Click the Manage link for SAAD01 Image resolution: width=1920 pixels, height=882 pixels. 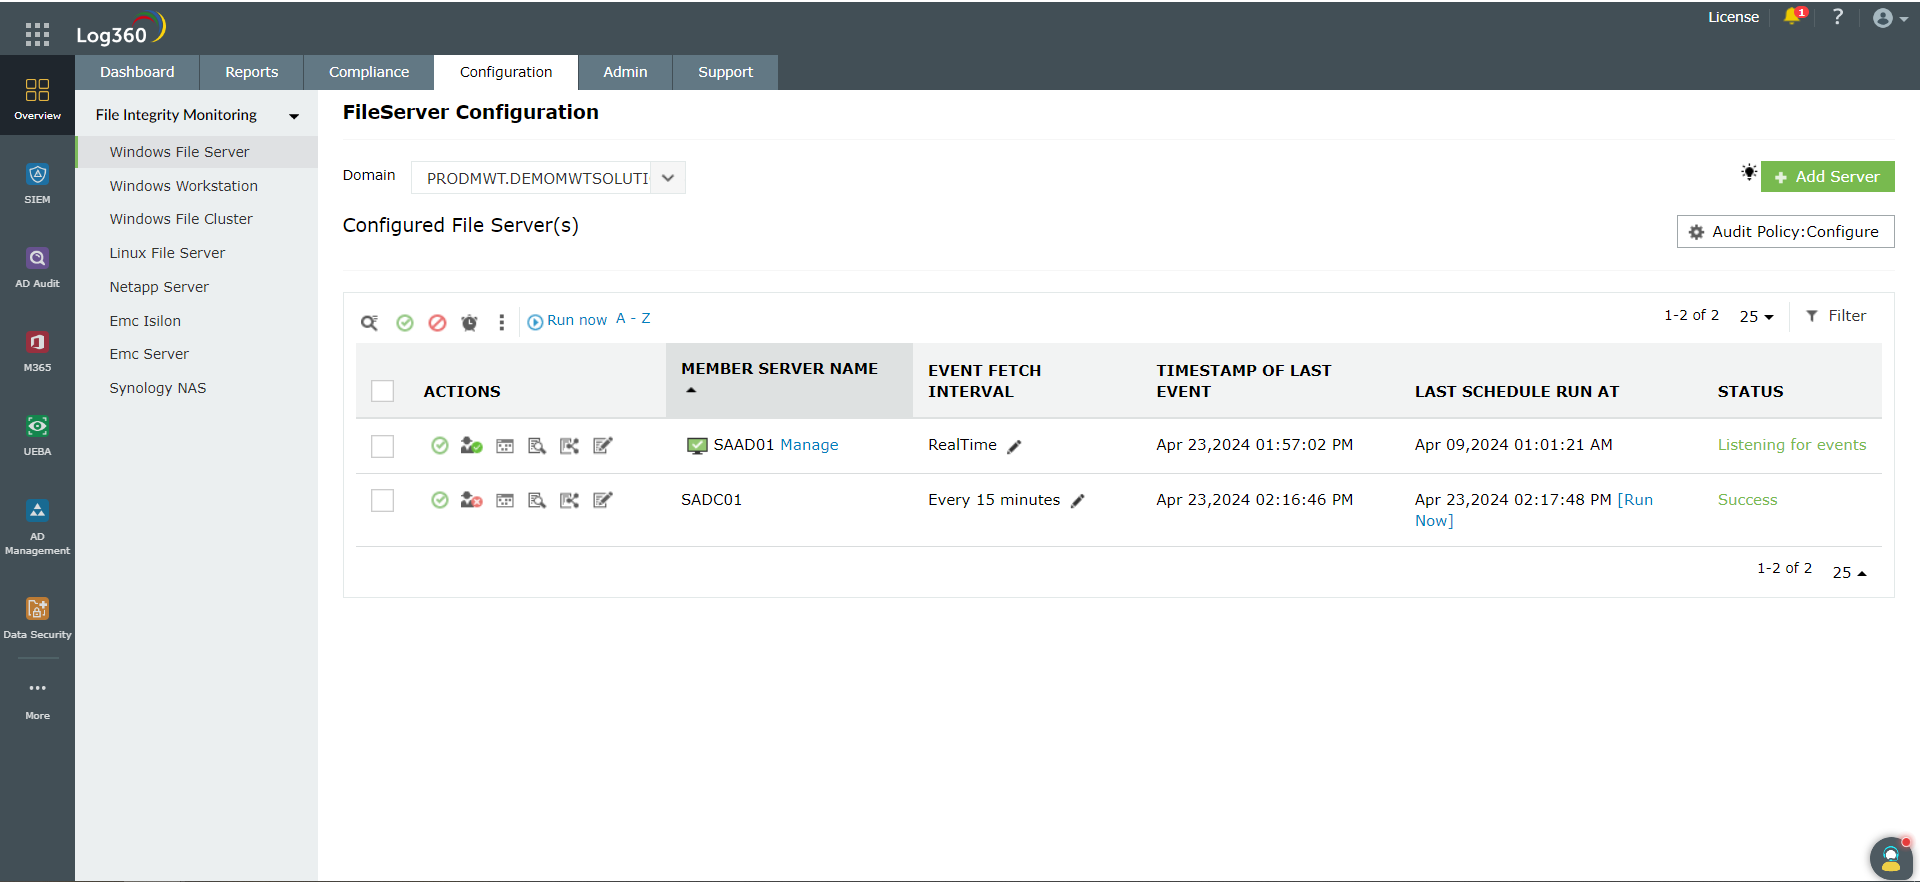pyautogui.click(x=809, y=445)
